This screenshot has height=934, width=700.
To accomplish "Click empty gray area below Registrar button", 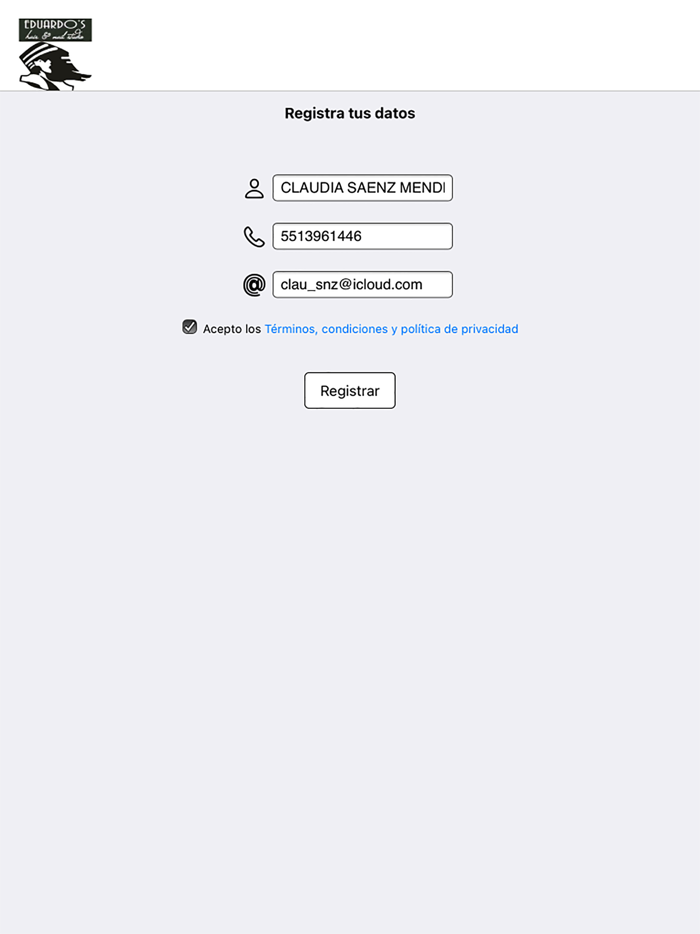I will coord(350,655).
